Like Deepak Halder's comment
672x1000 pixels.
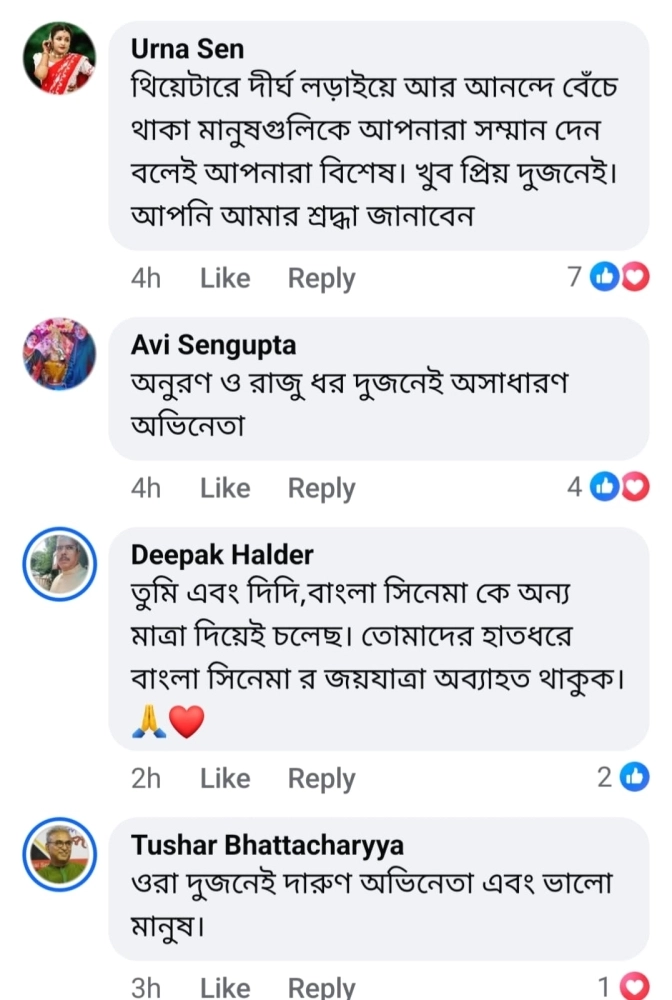point(225,778)
